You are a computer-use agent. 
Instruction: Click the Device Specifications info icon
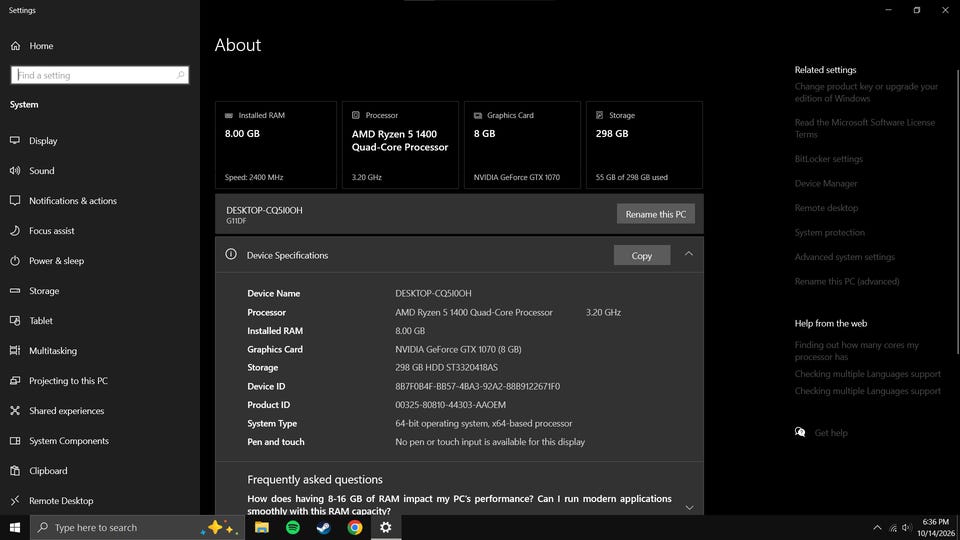[231, 254]
